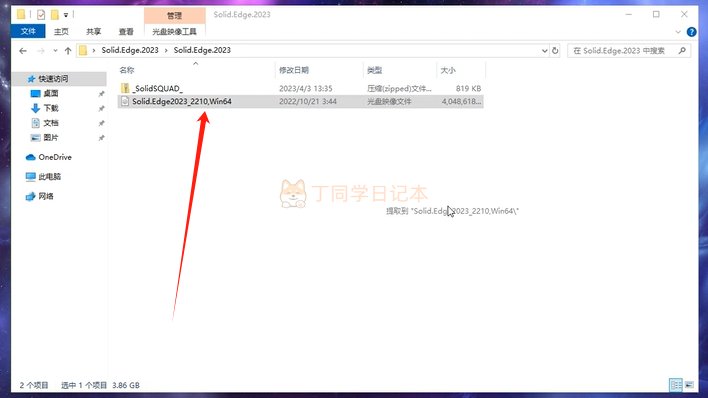Open 下载 in navigation pane
The height and width of the screenshot is (398, 708).
tap(51, 108)
